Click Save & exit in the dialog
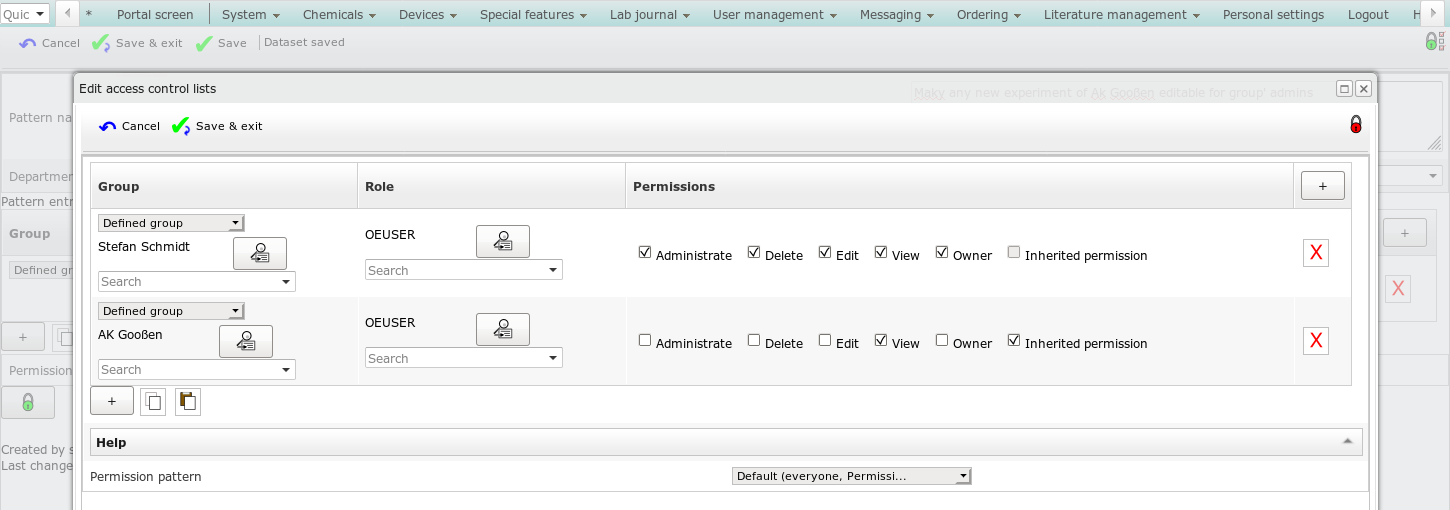 coord(218,126)
